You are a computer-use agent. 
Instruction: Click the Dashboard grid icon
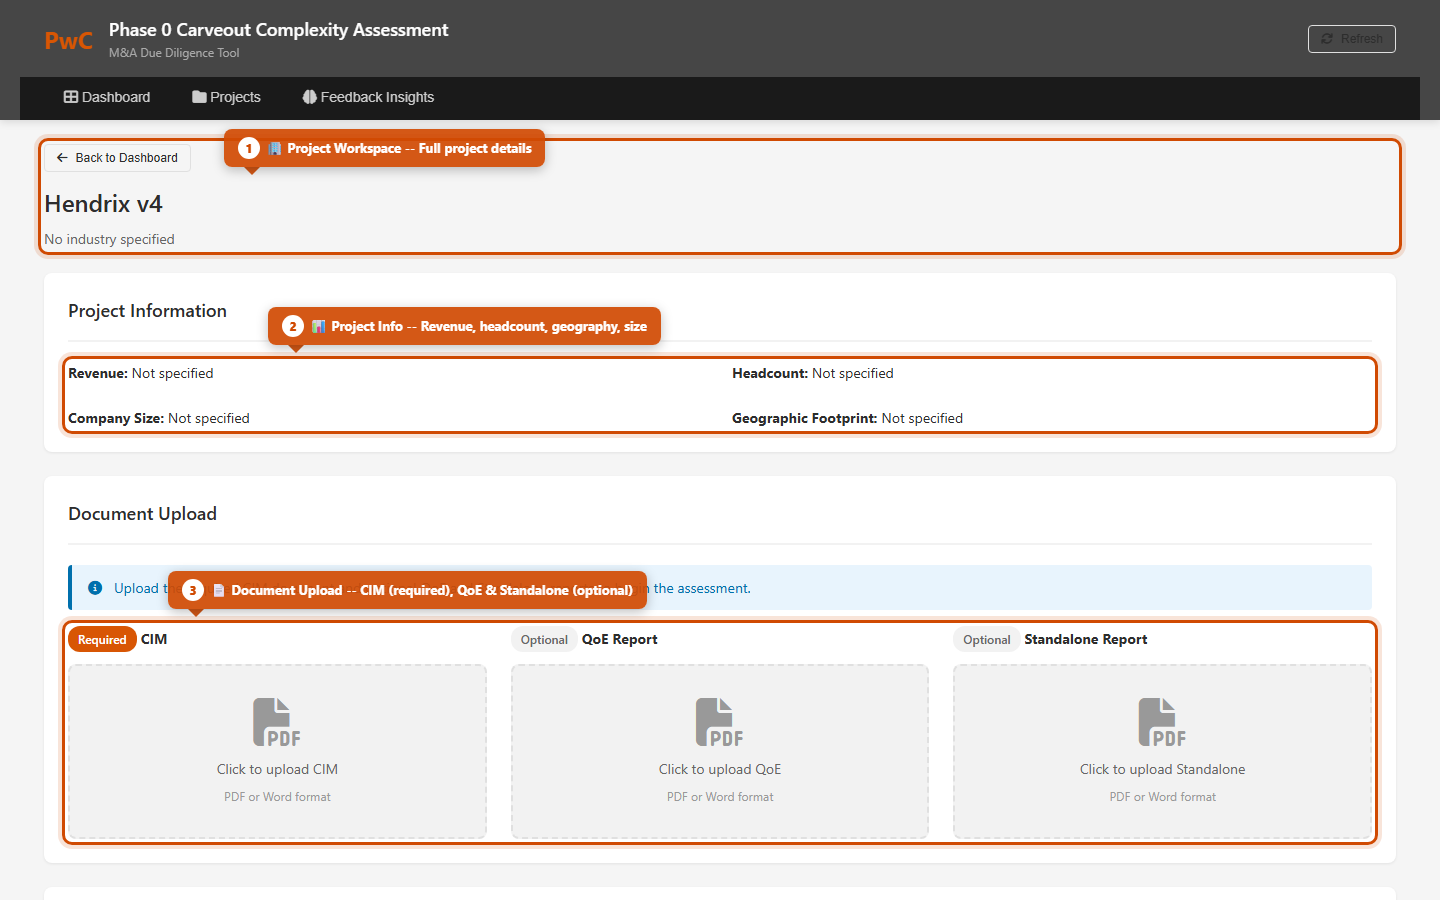tap(69, 96)
